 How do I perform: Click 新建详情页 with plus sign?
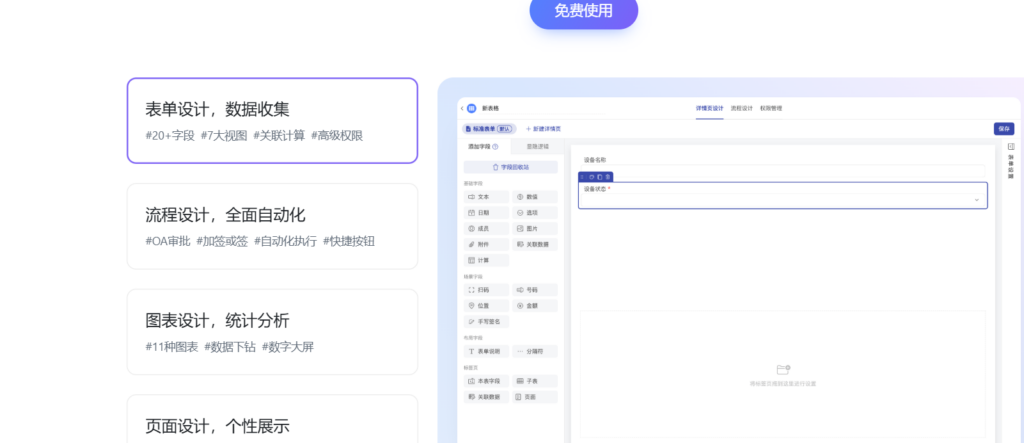[x=543, y=129]
